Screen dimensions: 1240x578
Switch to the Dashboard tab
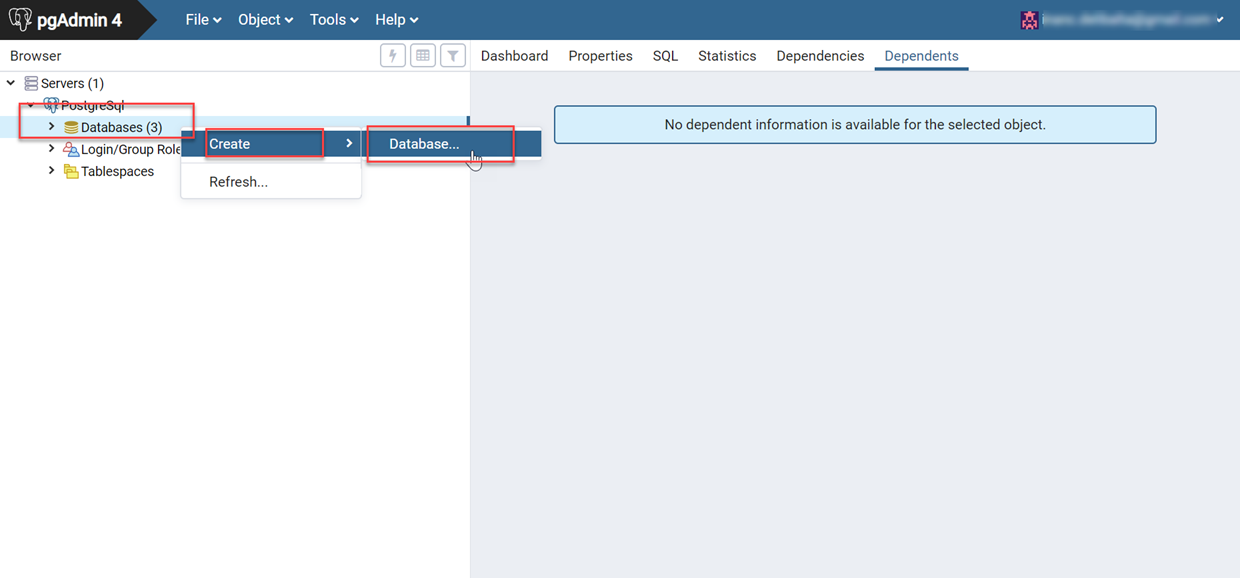click(x=514, y=56)
